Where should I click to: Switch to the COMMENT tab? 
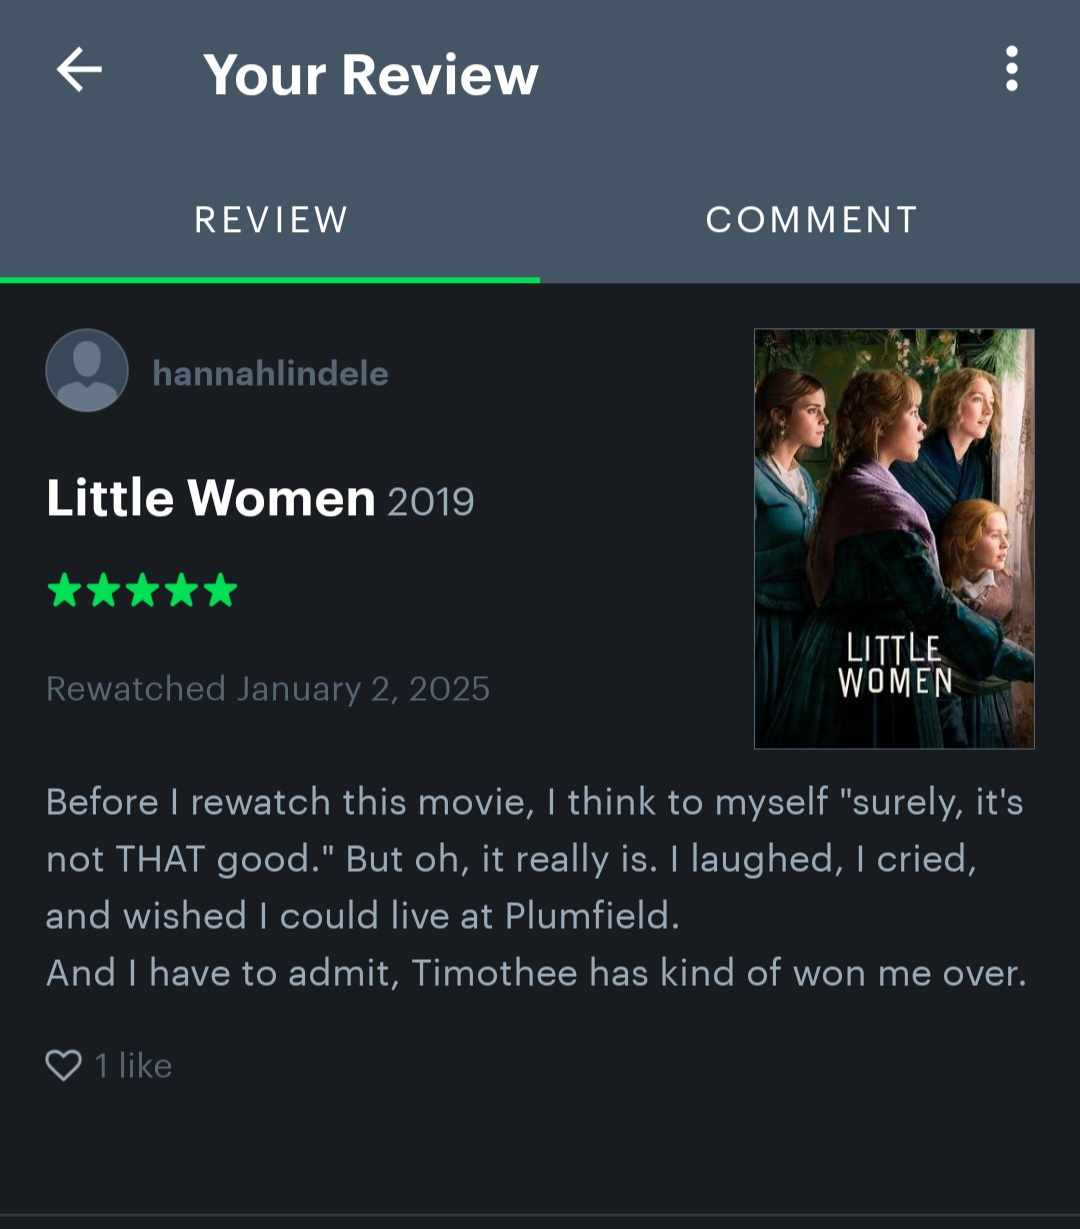[811, 220]
